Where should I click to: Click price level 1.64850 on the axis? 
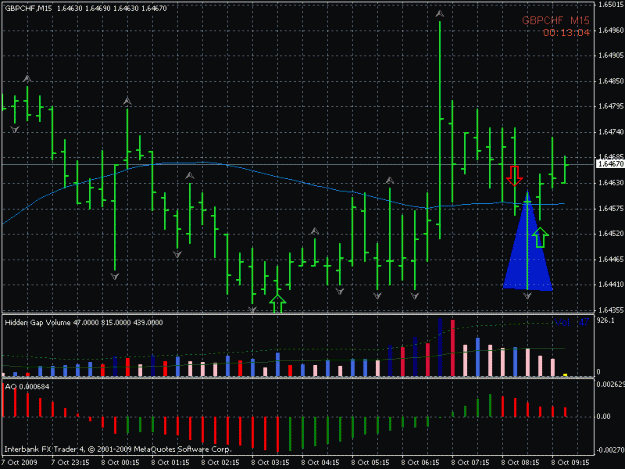pos(611,81)
